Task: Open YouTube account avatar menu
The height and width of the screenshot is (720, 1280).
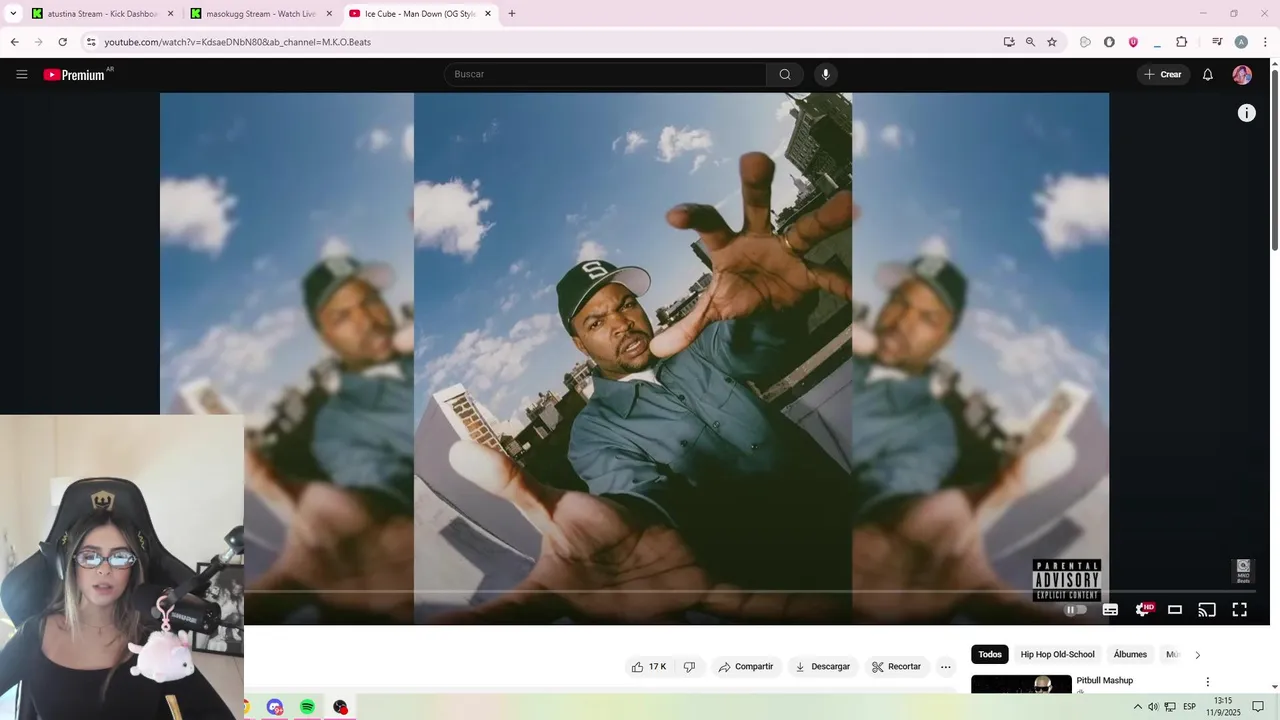Action: click(x=1242, y=74)
